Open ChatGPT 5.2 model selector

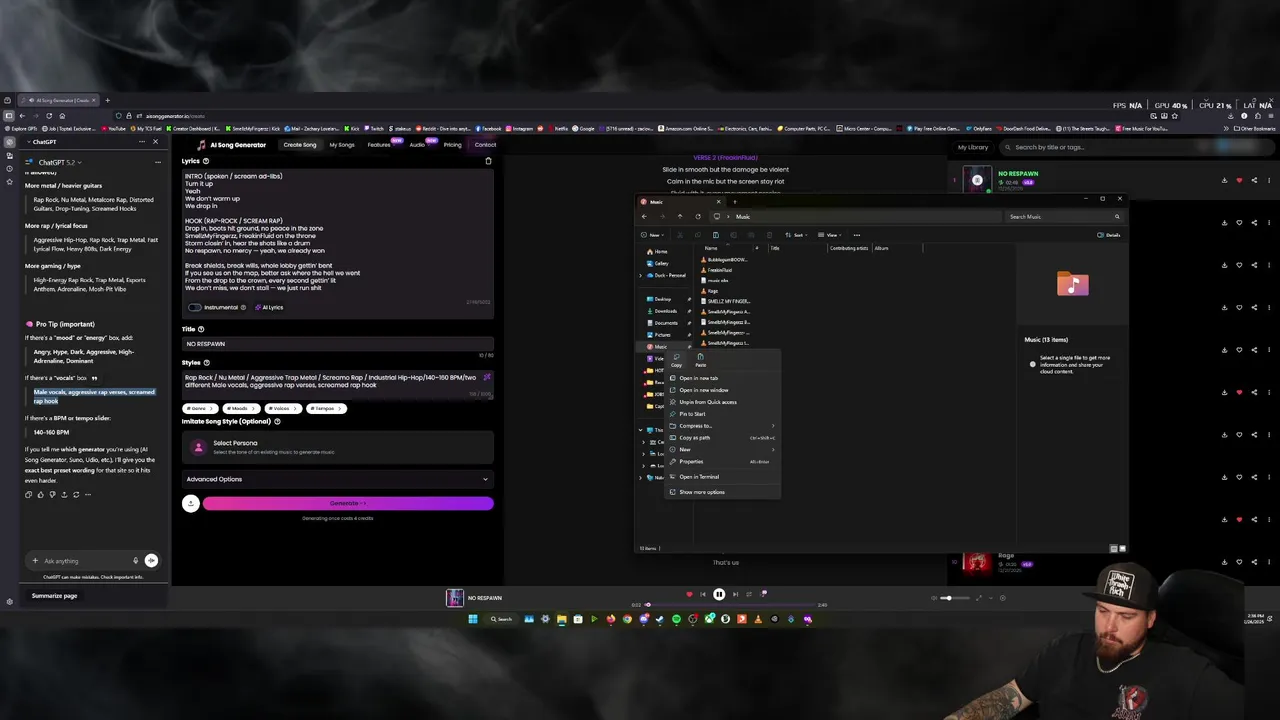click(x=60, y=162)
